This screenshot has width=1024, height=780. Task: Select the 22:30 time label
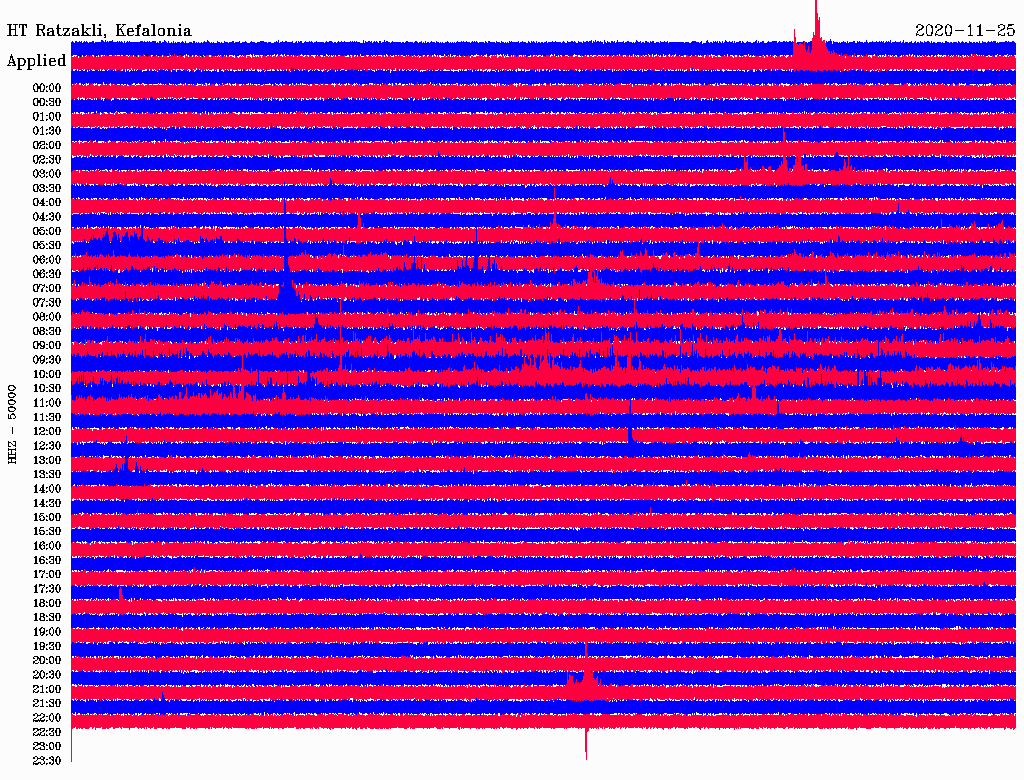tap(47, 732)
